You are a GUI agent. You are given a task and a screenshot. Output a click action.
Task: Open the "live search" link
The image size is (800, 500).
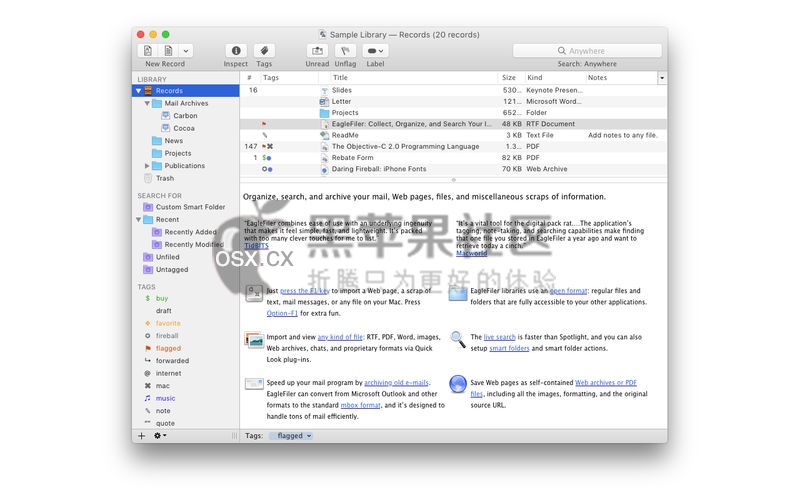tap(499, 337)
